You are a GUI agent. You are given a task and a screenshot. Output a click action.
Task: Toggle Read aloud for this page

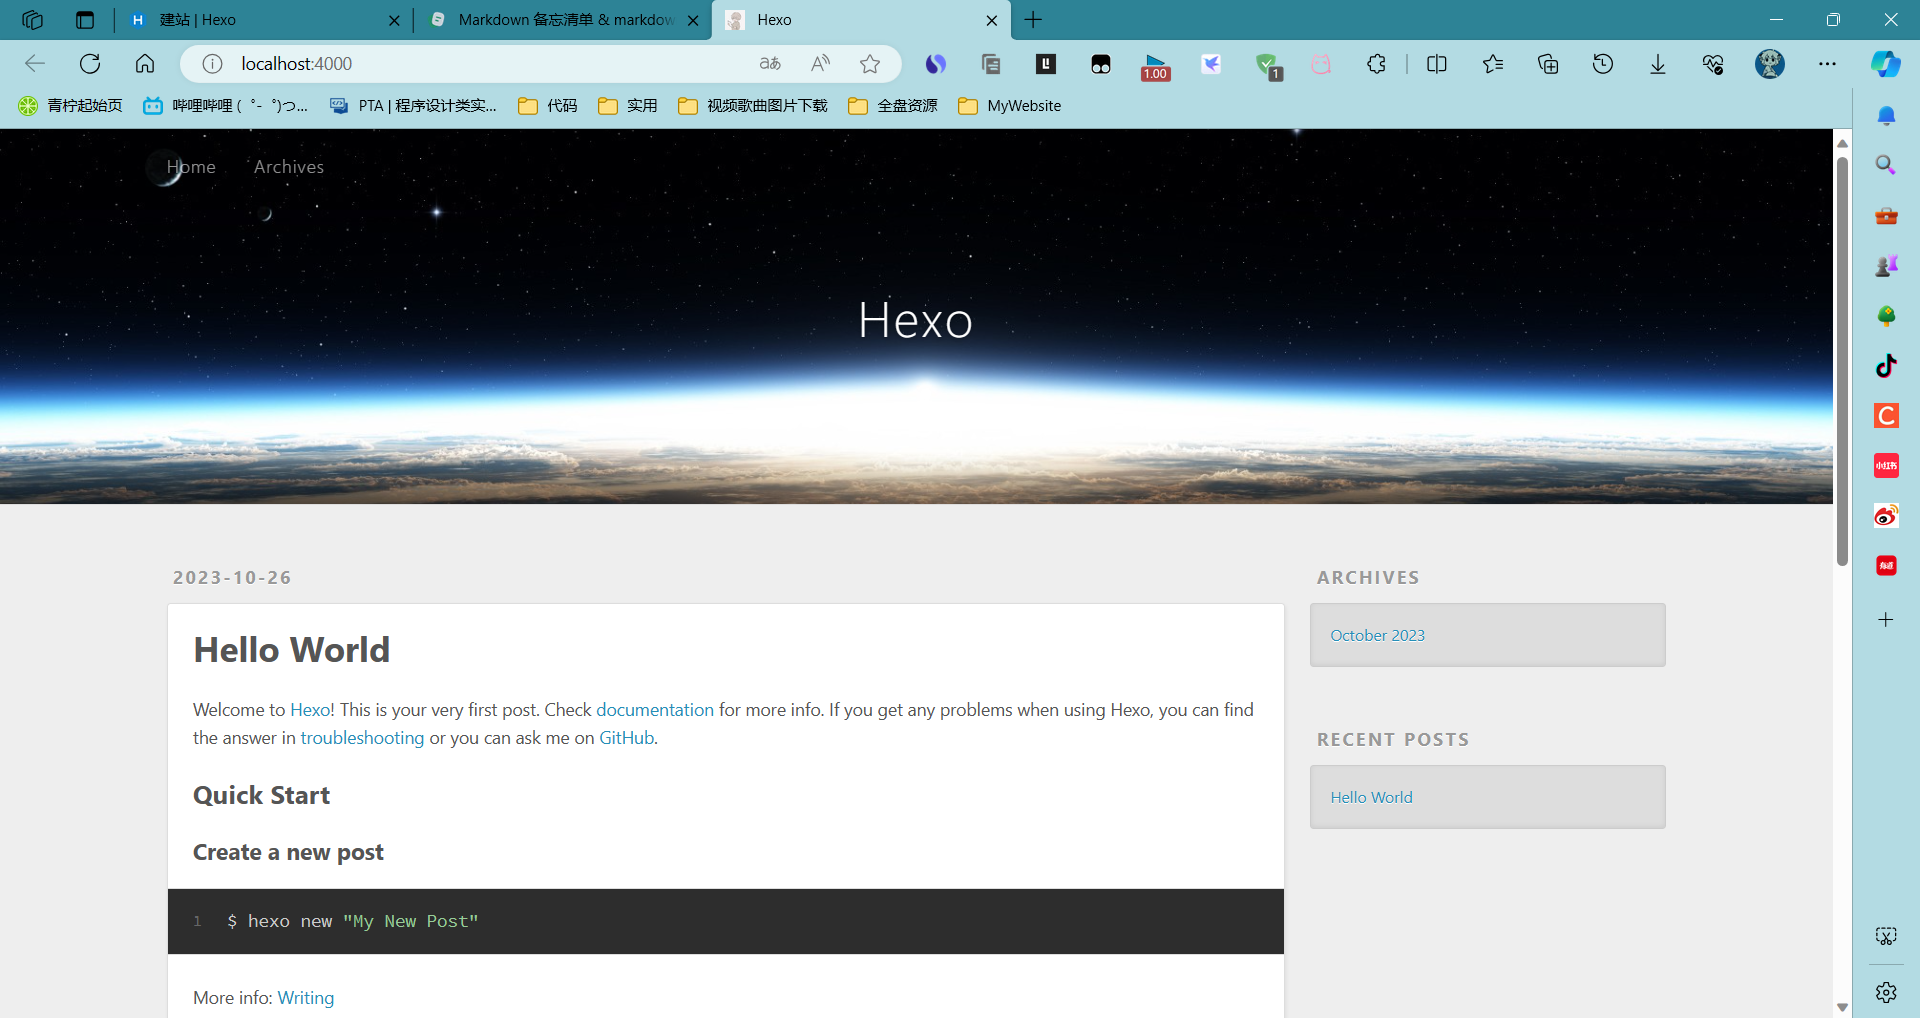(820, 64)
